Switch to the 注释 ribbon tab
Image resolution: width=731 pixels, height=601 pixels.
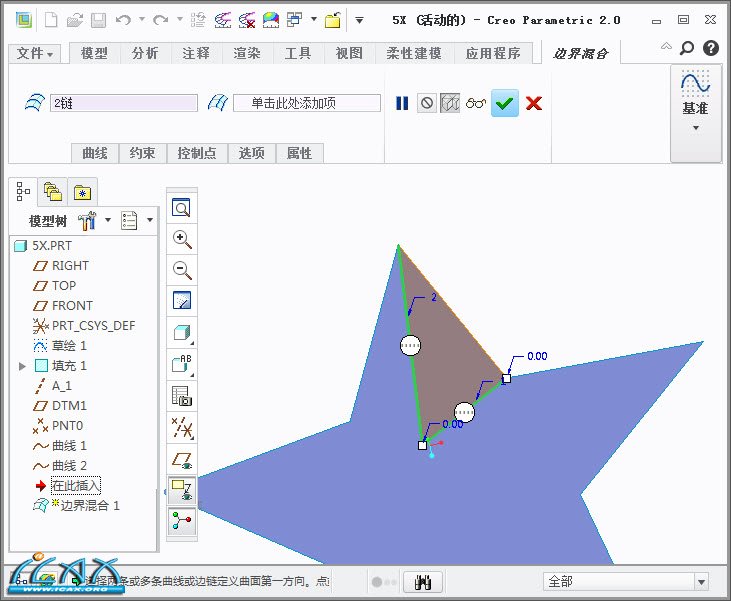[196, 53]
